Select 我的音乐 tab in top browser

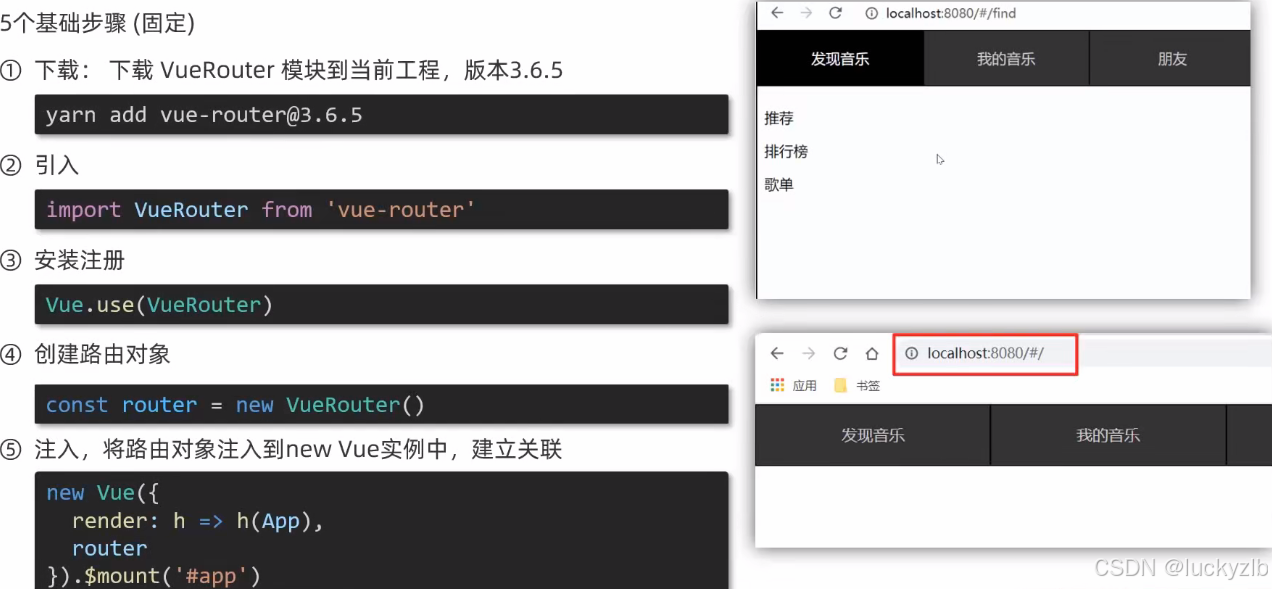(1006, 59)
